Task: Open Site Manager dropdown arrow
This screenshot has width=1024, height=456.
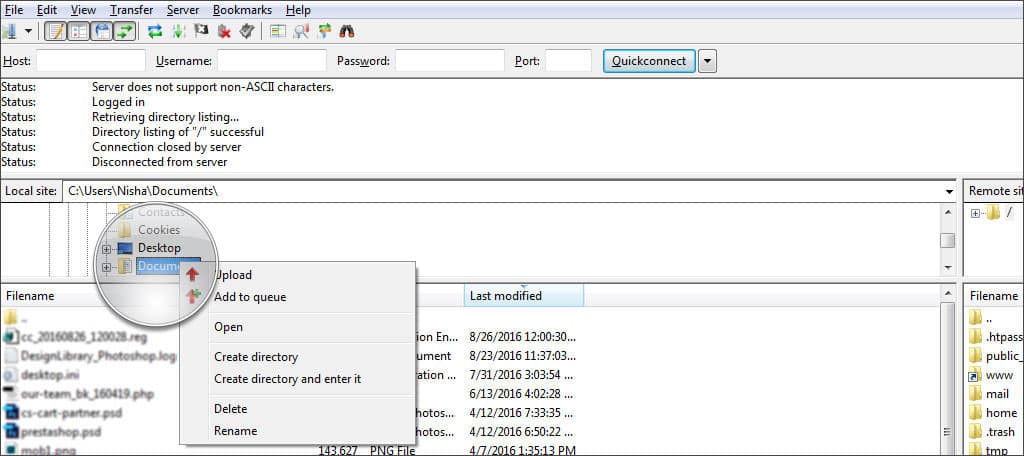Action: click(x=27, y=31)
